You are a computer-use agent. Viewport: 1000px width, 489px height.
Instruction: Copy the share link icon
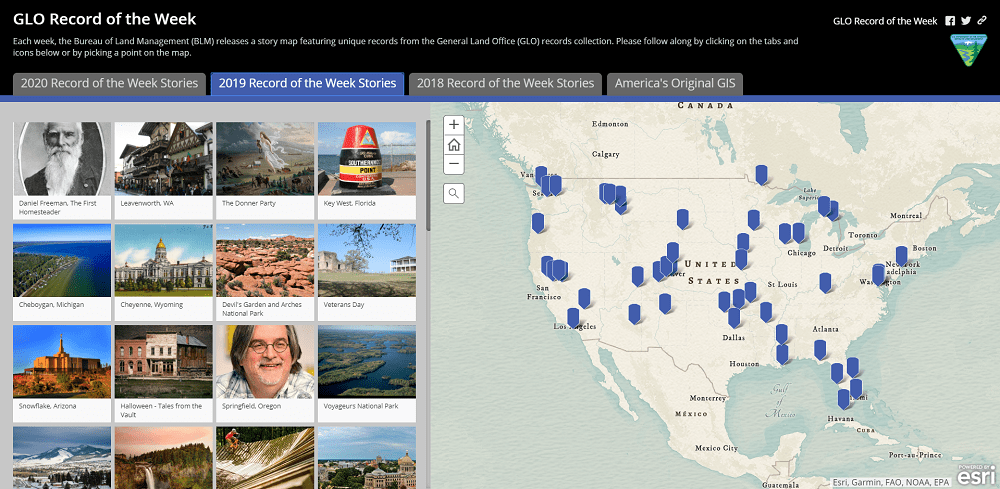click(x=983, y=21)
